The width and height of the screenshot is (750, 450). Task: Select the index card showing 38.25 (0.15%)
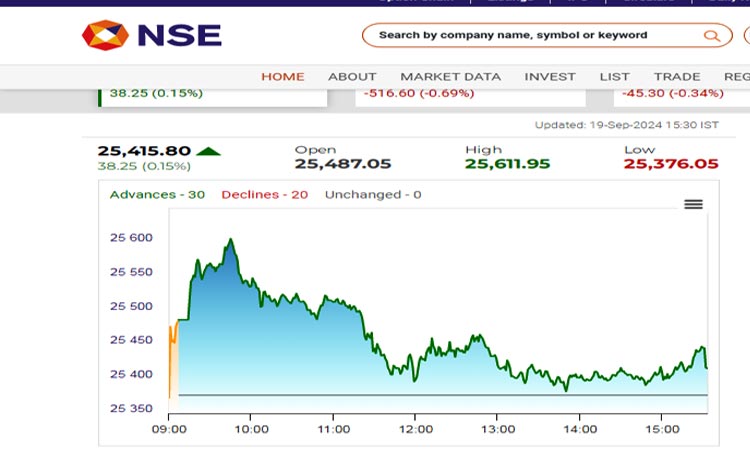(213, 98)
